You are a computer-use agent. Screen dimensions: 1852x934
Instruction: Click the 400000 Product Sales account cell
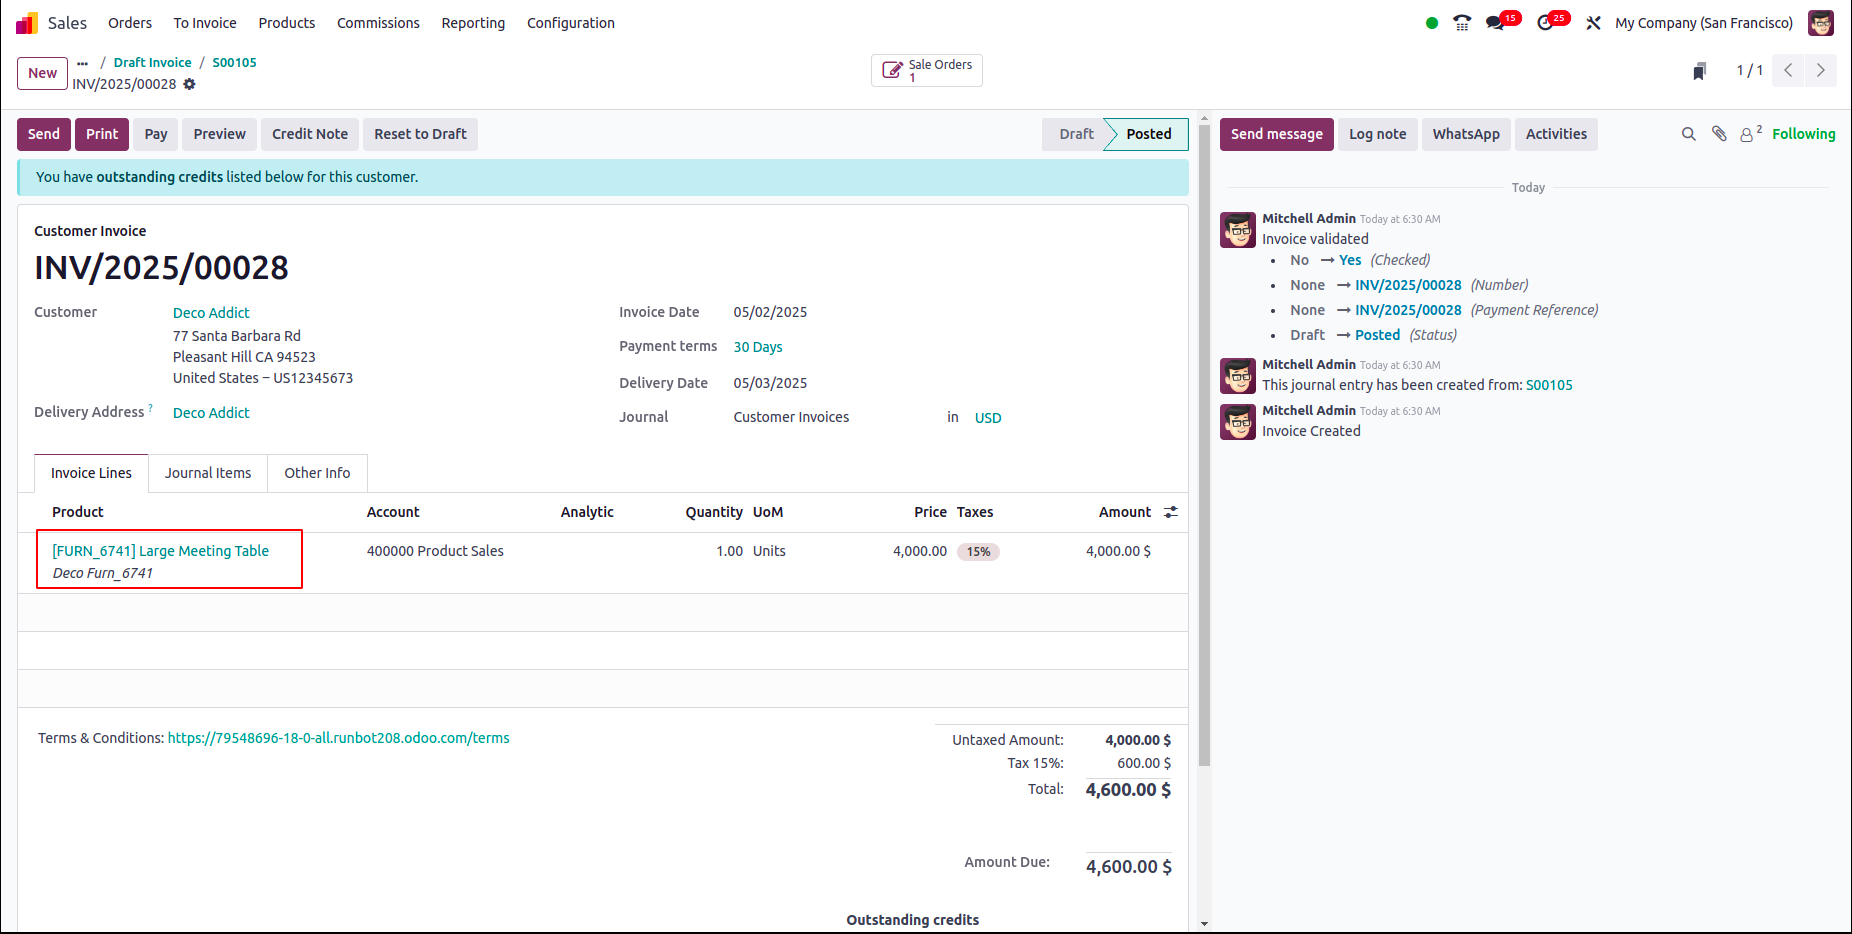pyautogui.click(x=435, y=551)
